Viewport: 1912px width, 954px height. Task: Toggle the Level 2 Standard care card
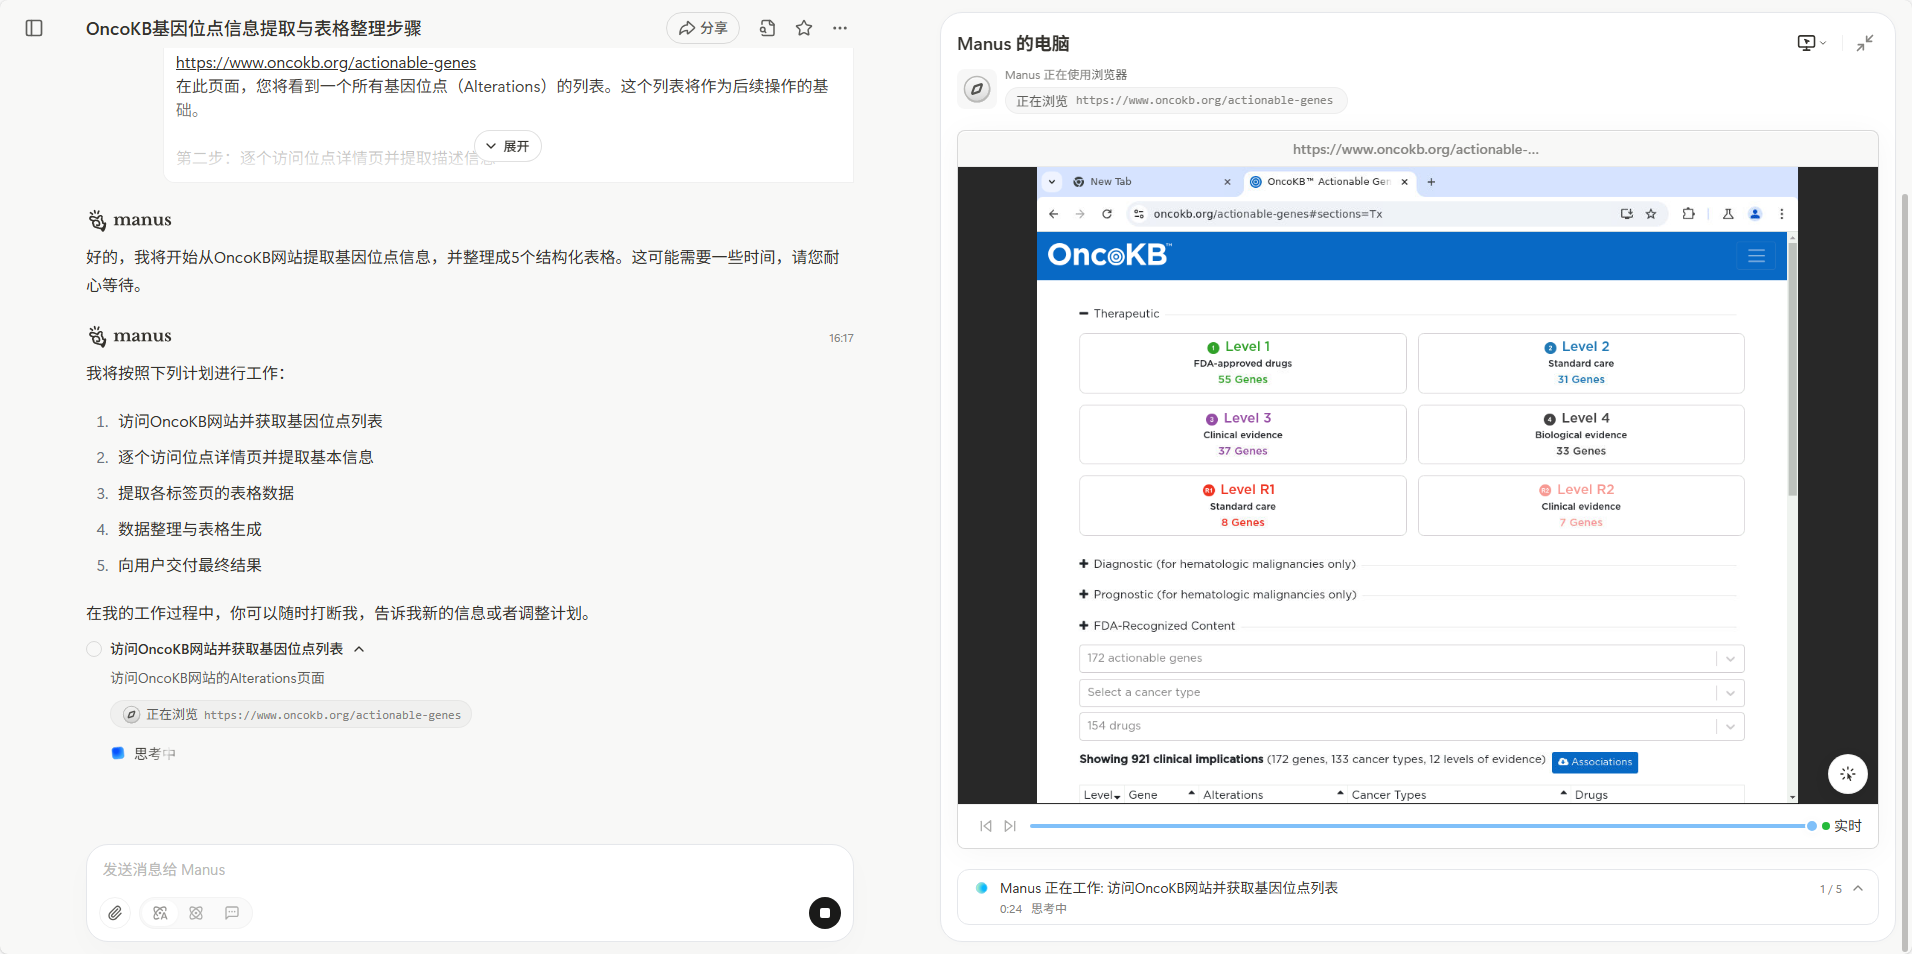pos(1581,363)
